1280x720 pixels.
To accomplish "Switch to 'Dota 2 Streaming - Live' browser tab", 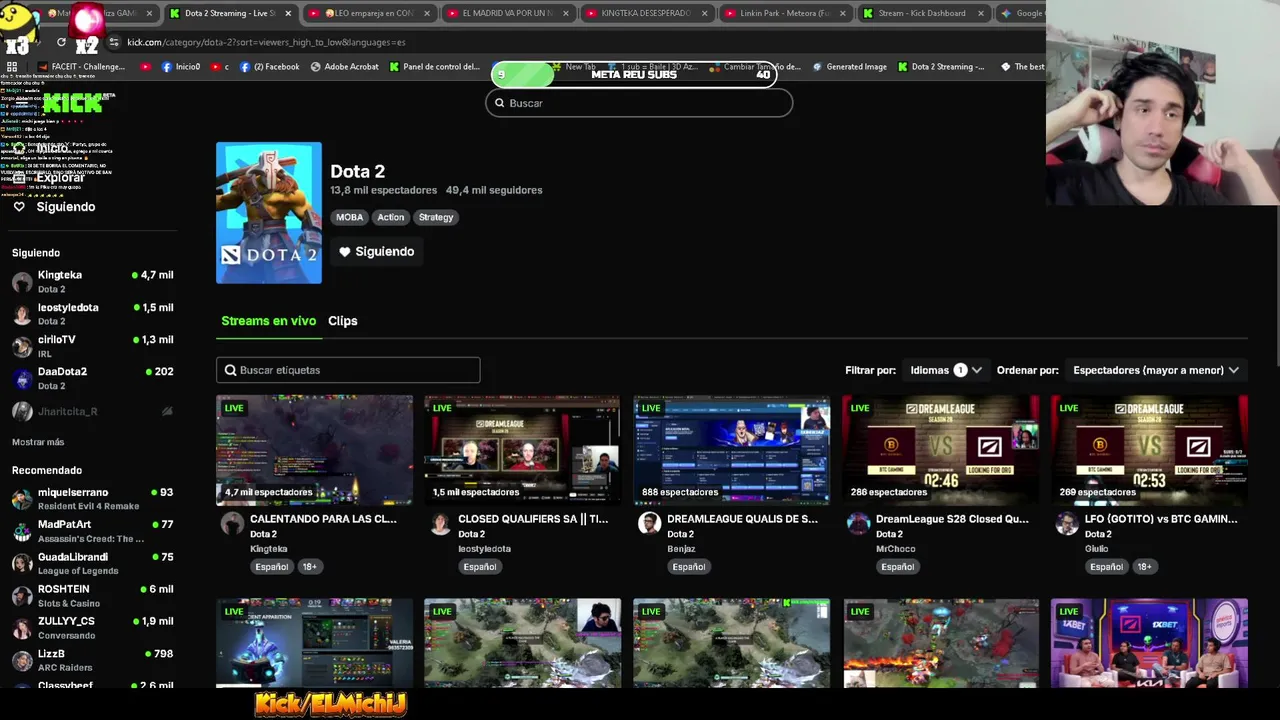I will point(229,13).
